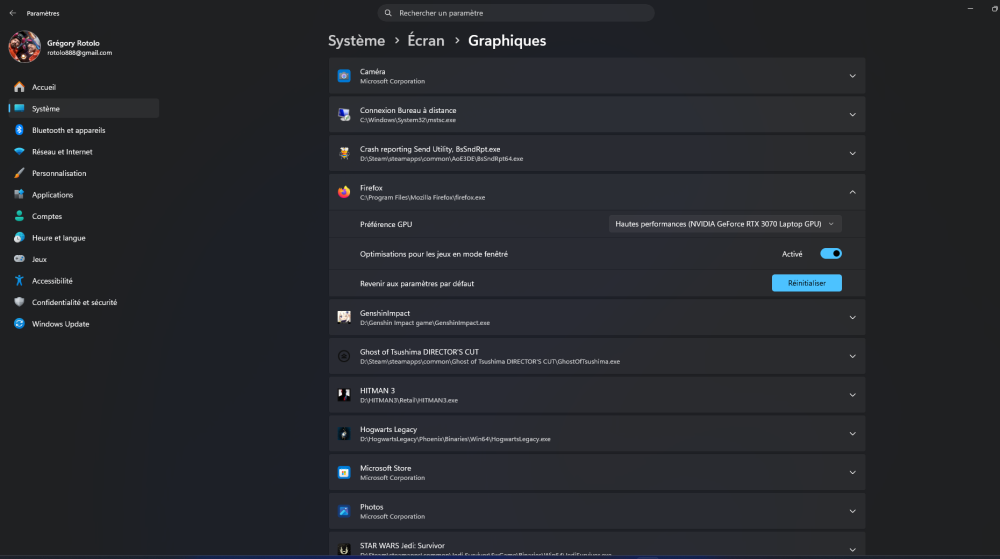Click the Caméra app icon

click(x=344, y=76)
